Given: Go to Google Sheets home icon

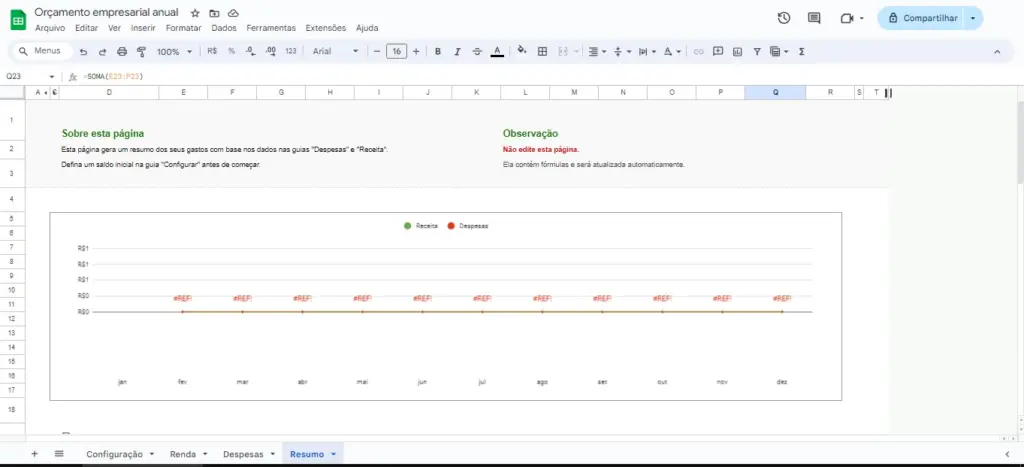Looking at the screenshot, I should point(18,20).
